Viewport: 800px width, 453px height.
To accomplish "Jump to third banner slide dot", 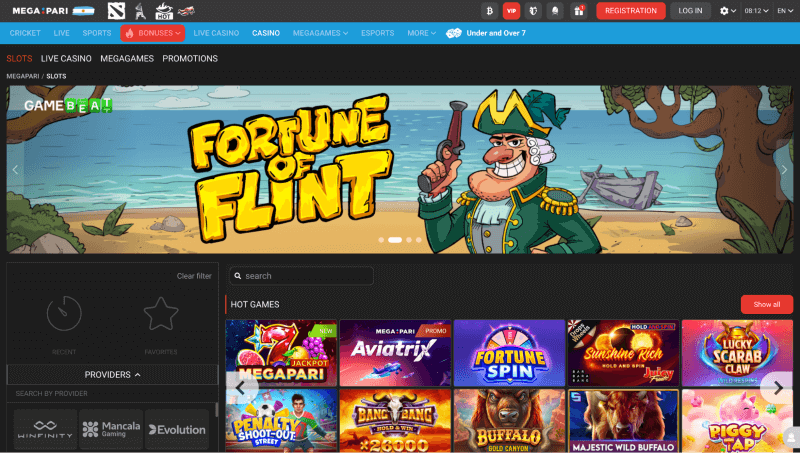I will pyautogui.click(x=409, y=240).
